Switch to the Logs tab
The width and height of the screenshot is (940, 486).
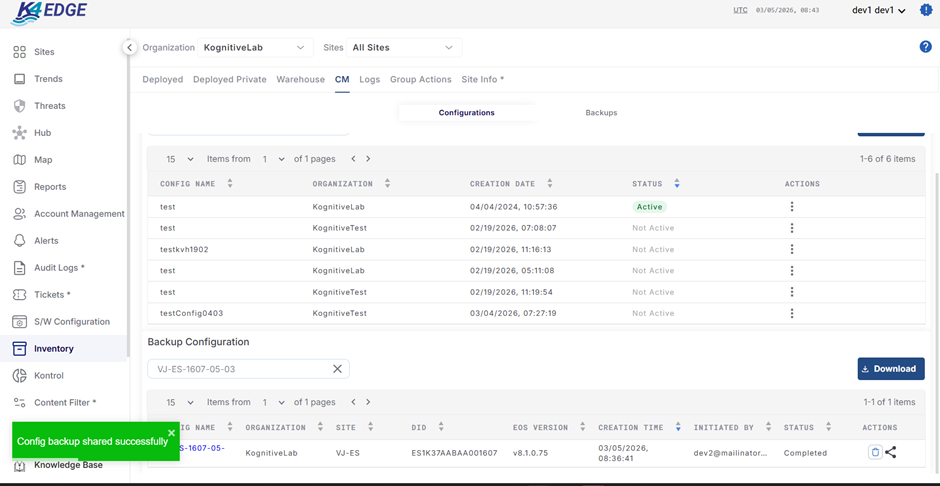click(370, 79)
